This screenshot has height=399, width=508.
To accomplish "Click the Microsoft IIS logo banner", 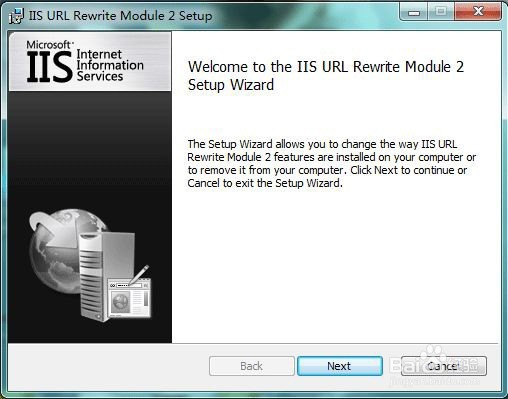I will [90, 61].
